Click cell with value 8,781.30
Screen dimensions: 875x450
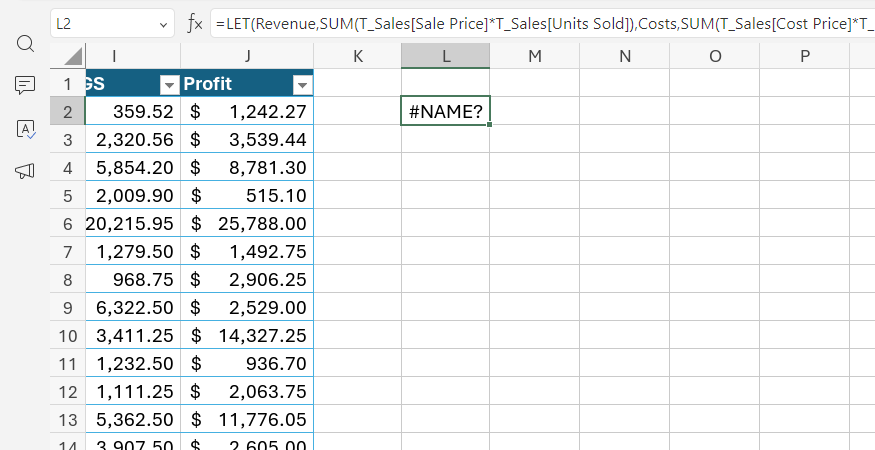(x=247, y=167)
